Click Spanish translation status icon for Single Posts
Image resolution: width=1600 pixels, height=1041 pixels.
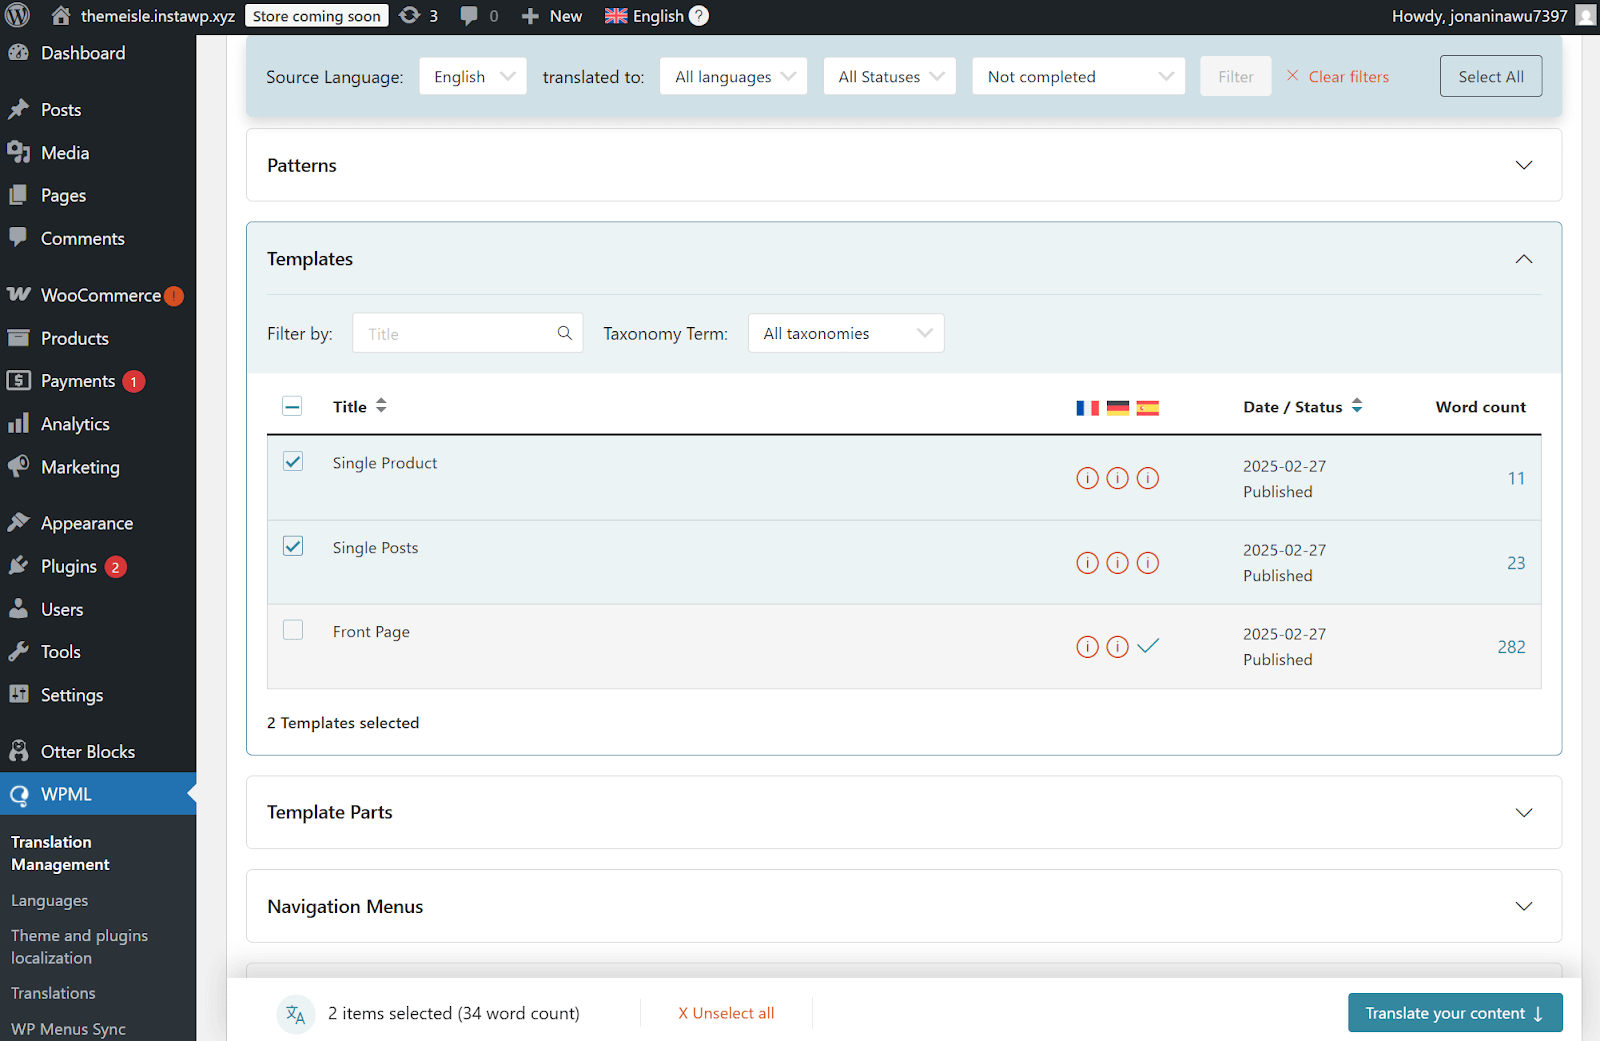(x=1148, y=563)
